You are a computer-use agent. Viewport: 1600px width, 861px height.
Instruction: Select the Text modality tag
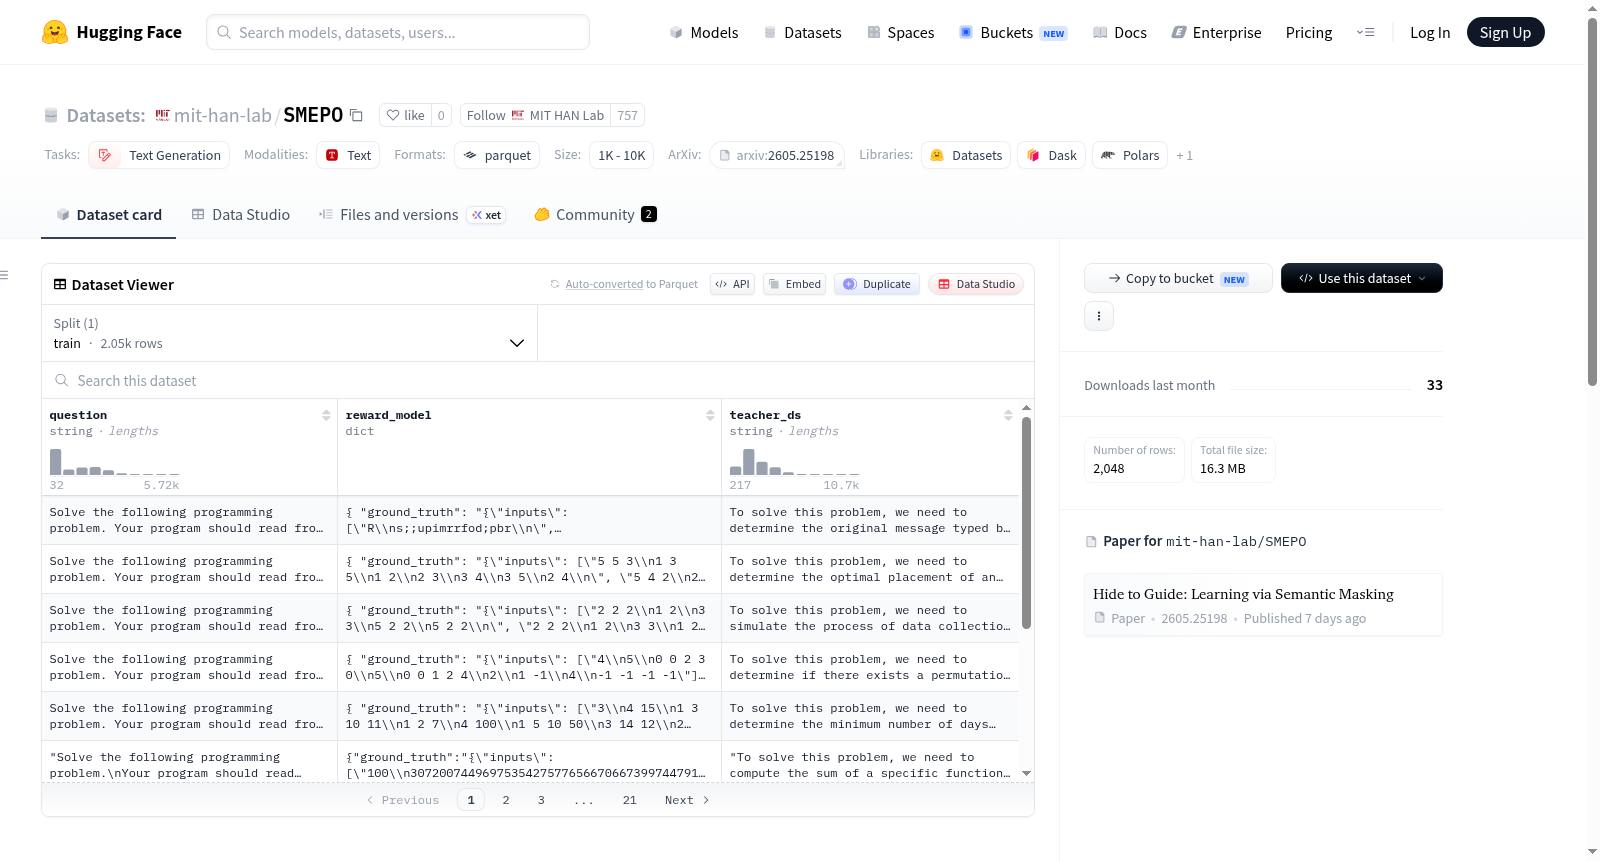[x=348, y=155]
